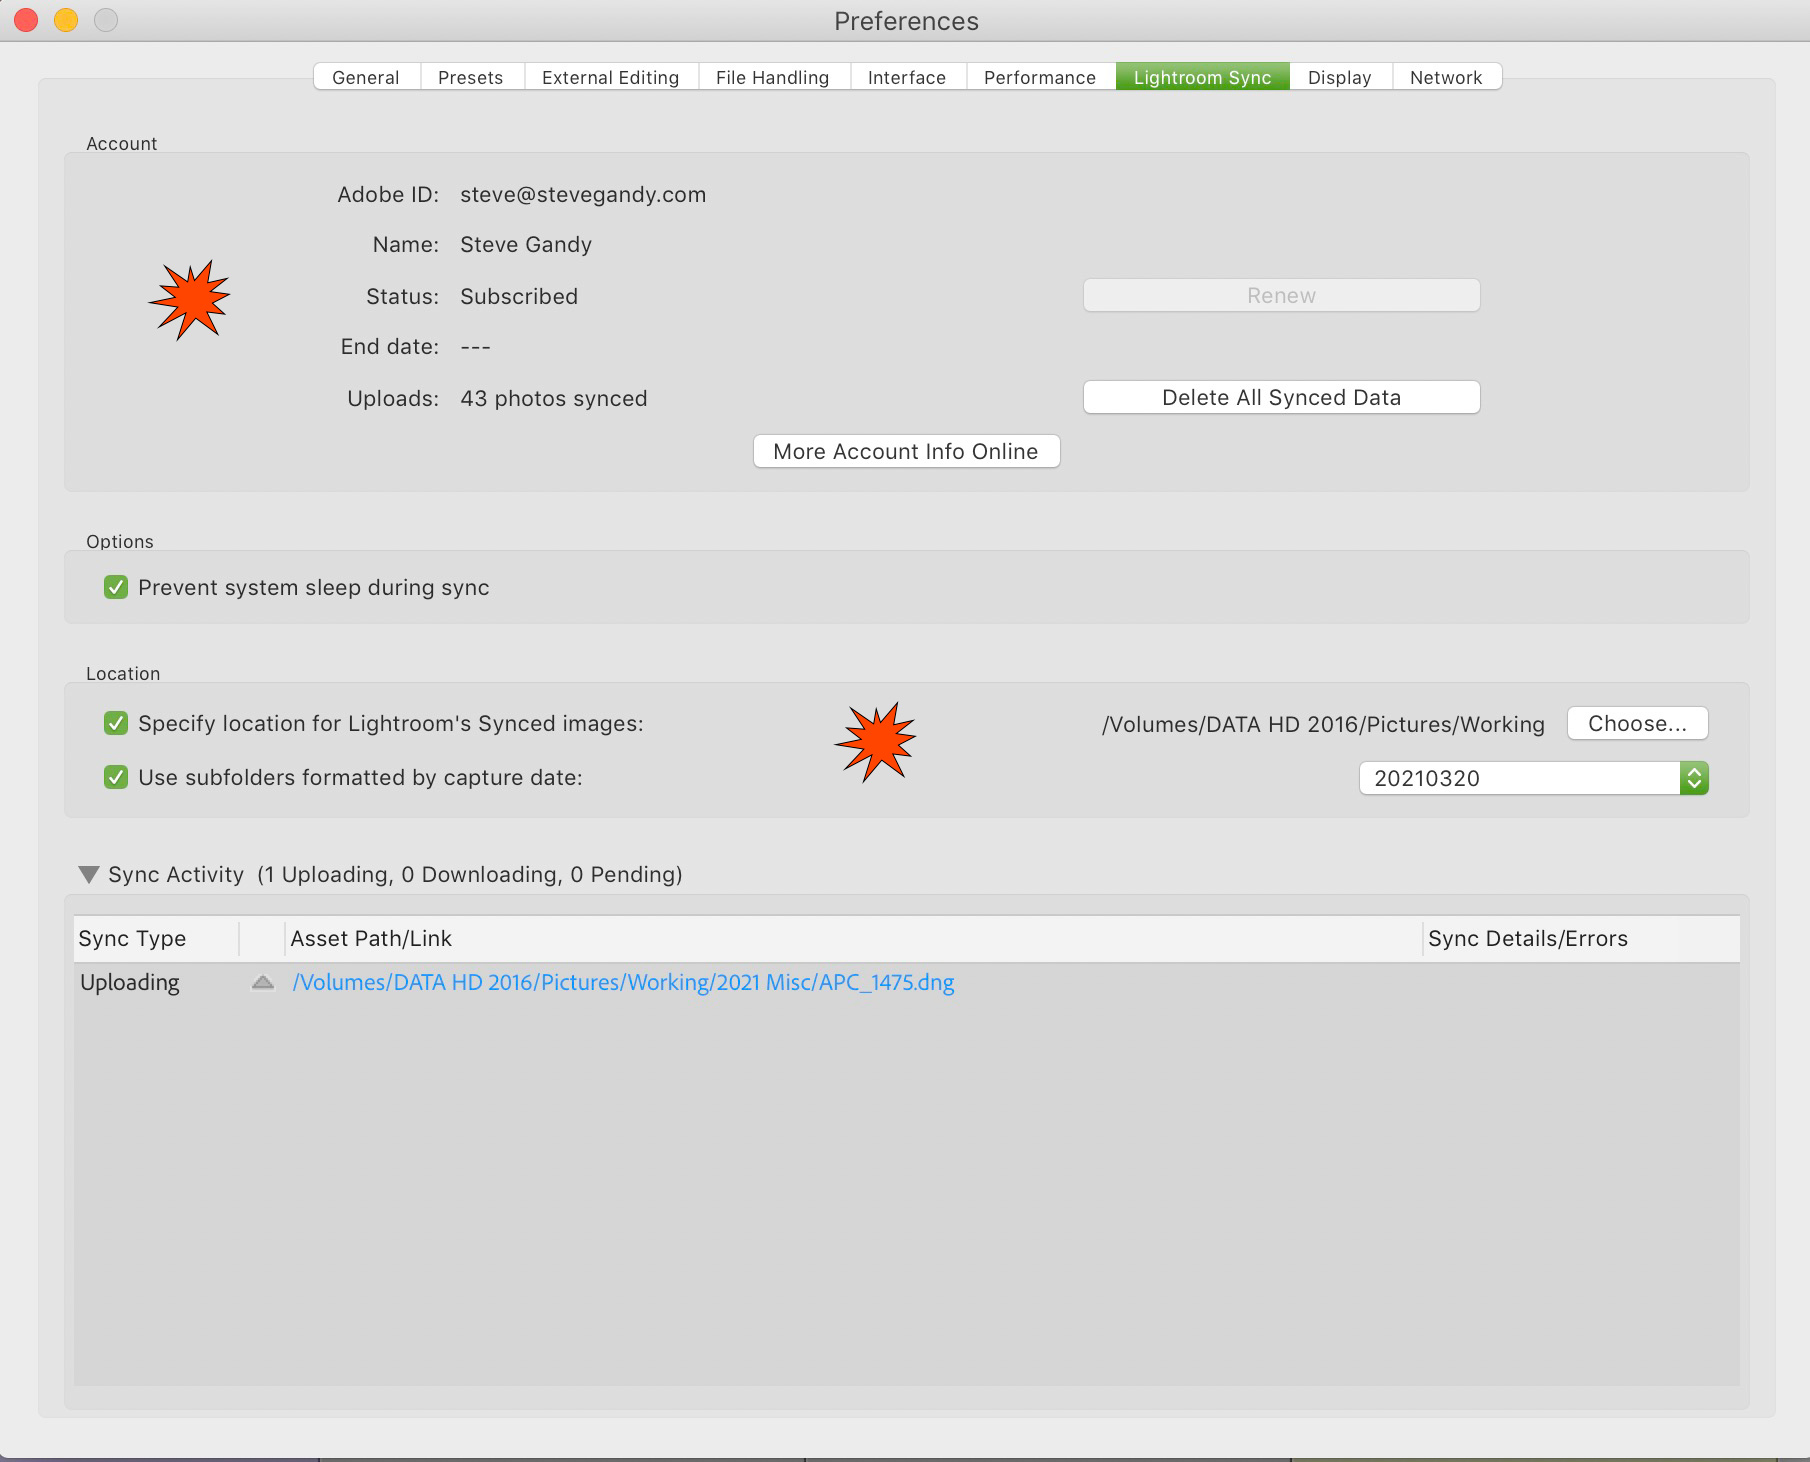Open the Presets tab
Screen dimensions: 1810x1462
tap(471, 77)
